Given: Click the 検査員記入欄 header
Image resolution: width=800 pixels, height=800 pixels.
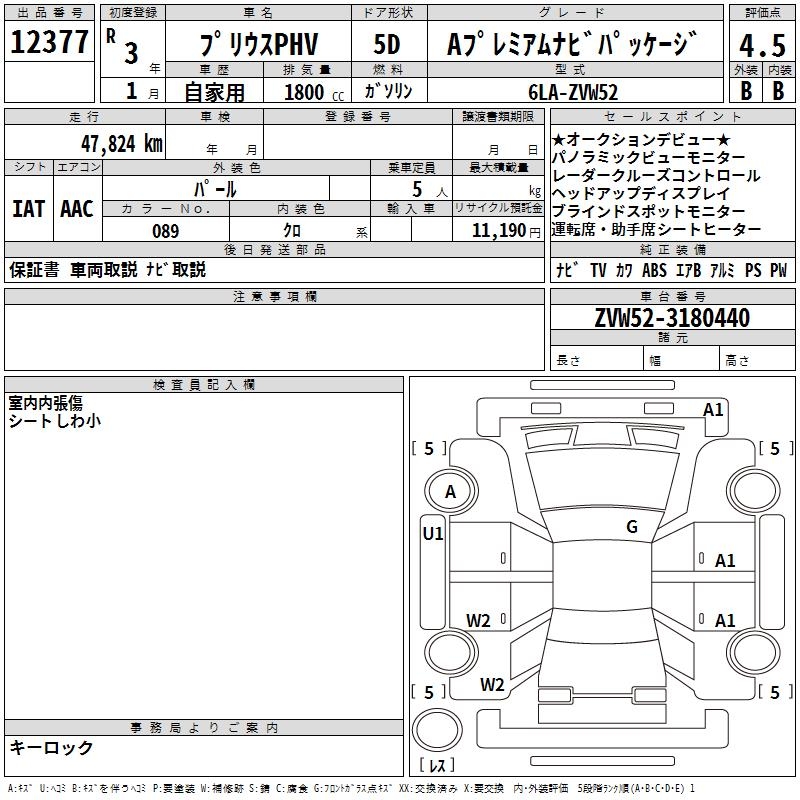Looking at the screenshot, I should (x=204, y=385).
